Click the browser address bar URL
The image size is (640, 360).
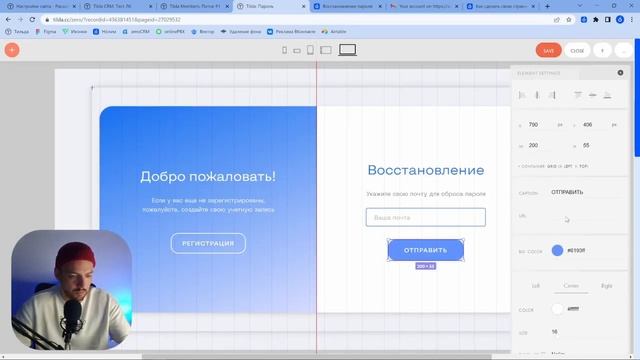click(x=117, y=20)
